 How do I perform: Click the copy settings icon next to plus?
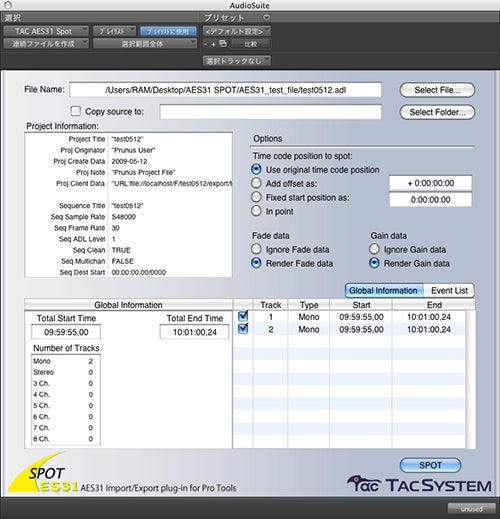pyautogui.click(x=223, y=43)
